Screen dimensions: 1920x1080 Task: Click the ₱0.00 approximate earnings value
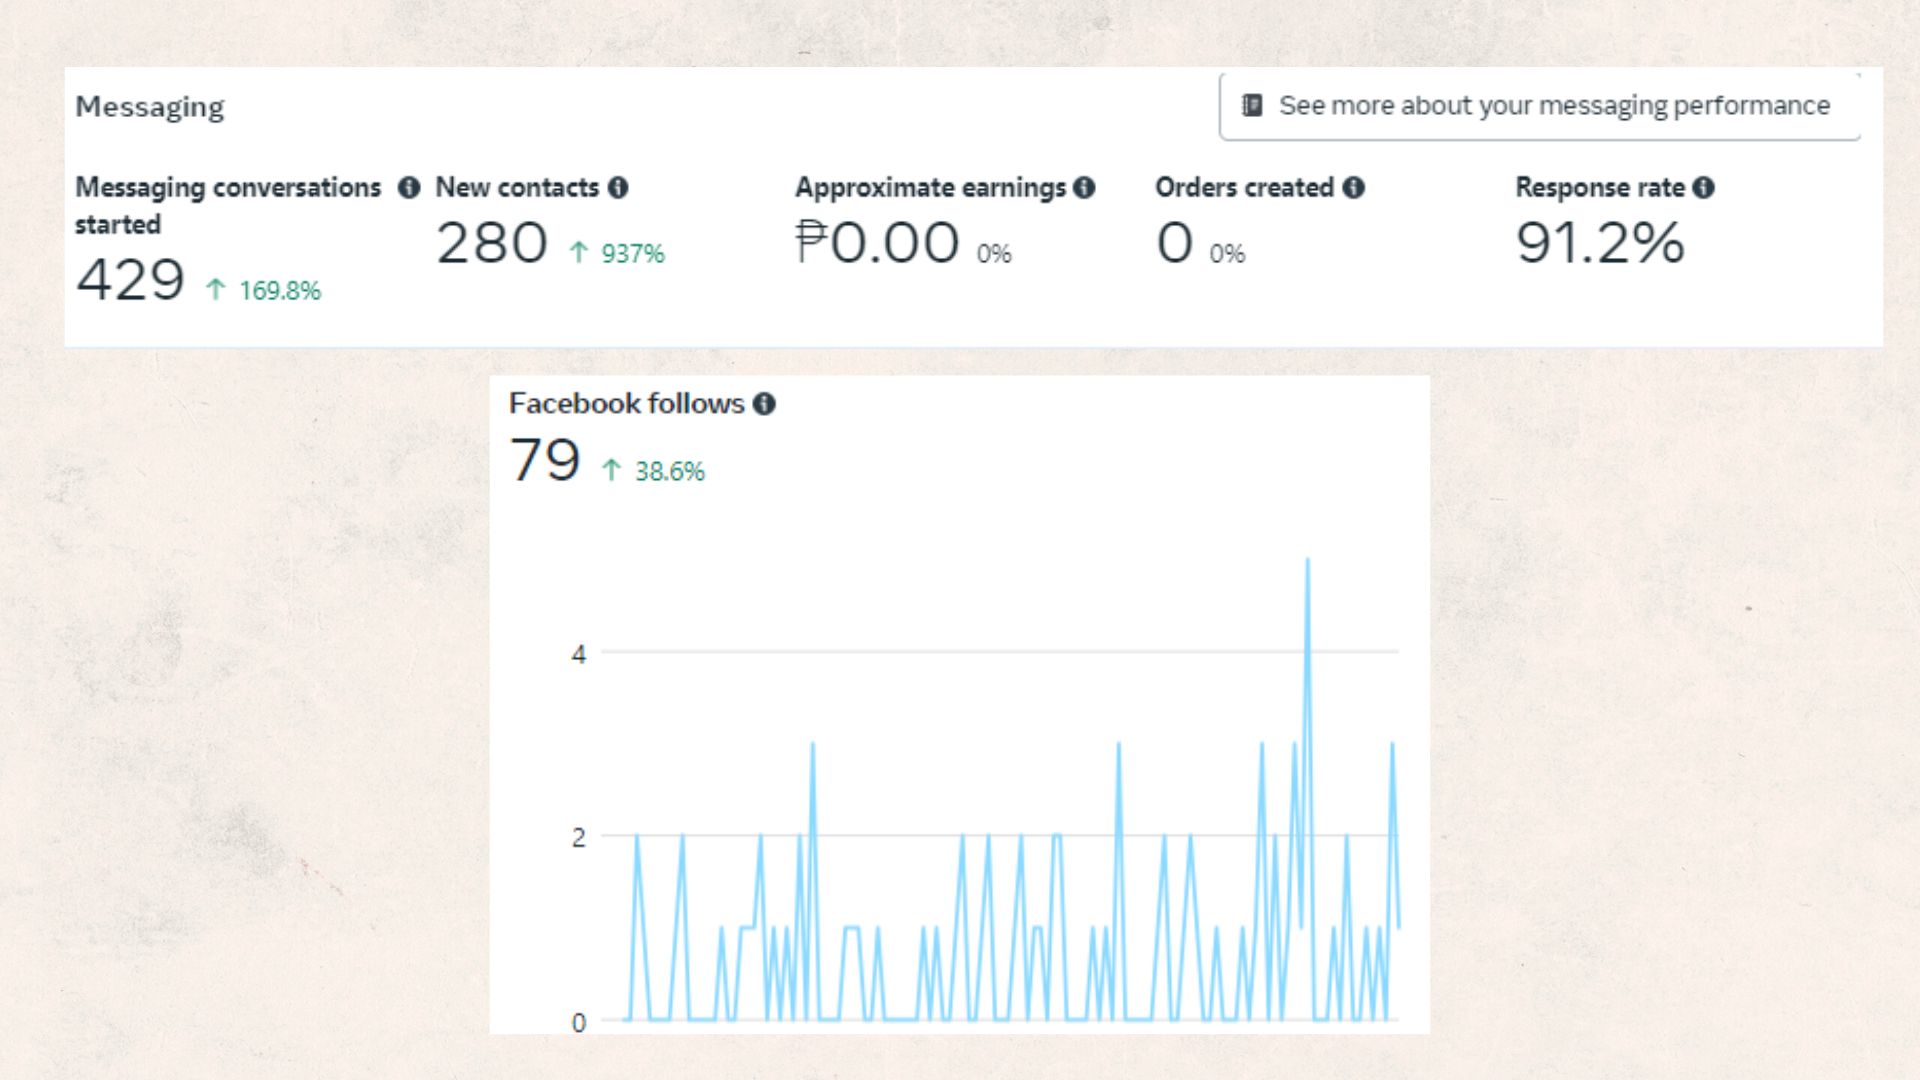click(x=877, y=243)
